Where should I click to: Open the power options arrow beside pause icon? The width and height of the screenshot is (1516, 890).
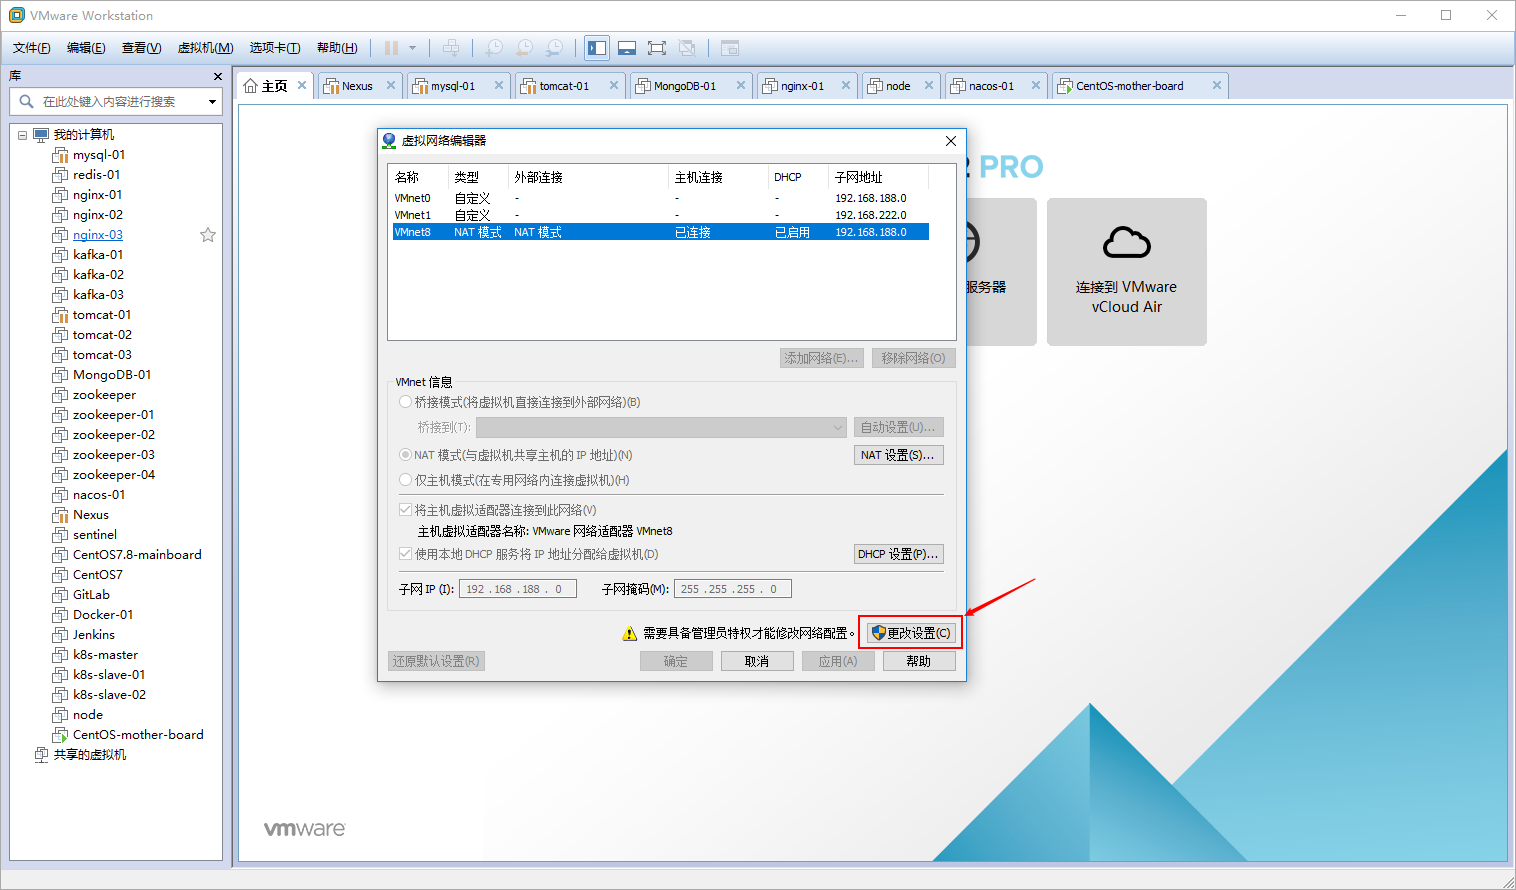[412, 48]
